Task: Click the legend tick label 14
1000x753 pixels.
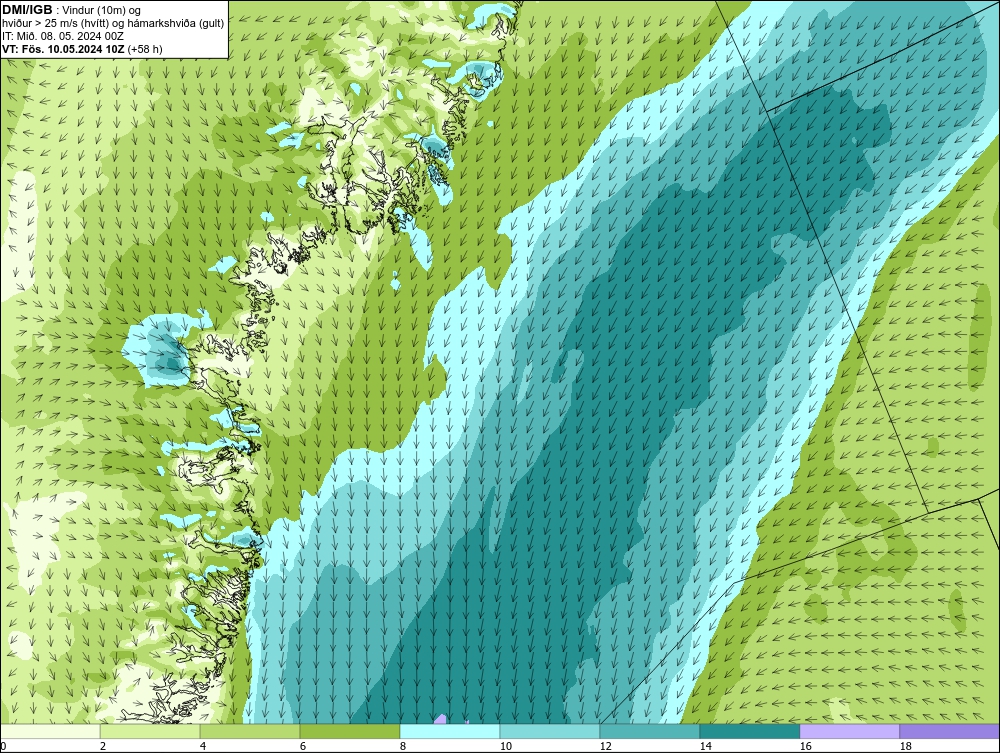Action: pos(705,746)
